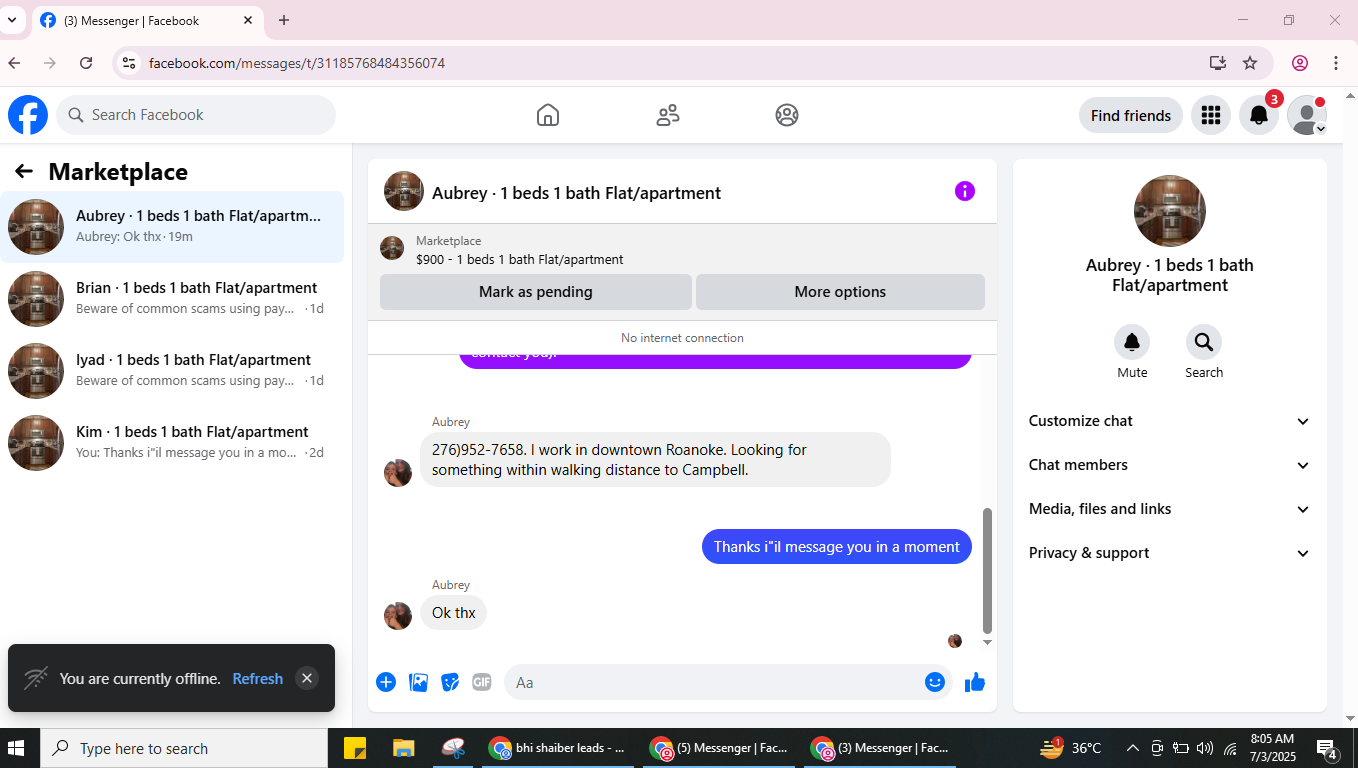
Task: Click the install app icon in address bar
Action: click(1217, 63)
